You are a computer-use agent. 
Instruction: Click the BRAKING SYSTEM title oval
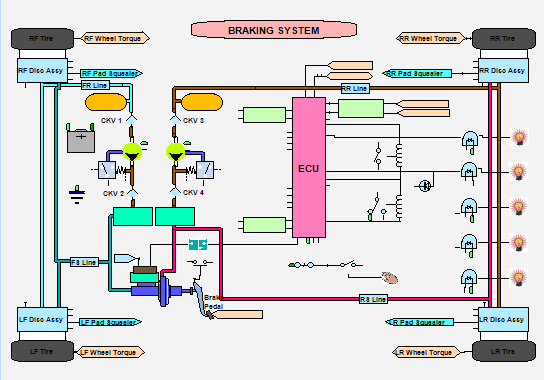pyautogui.click(x=274, y=30)
